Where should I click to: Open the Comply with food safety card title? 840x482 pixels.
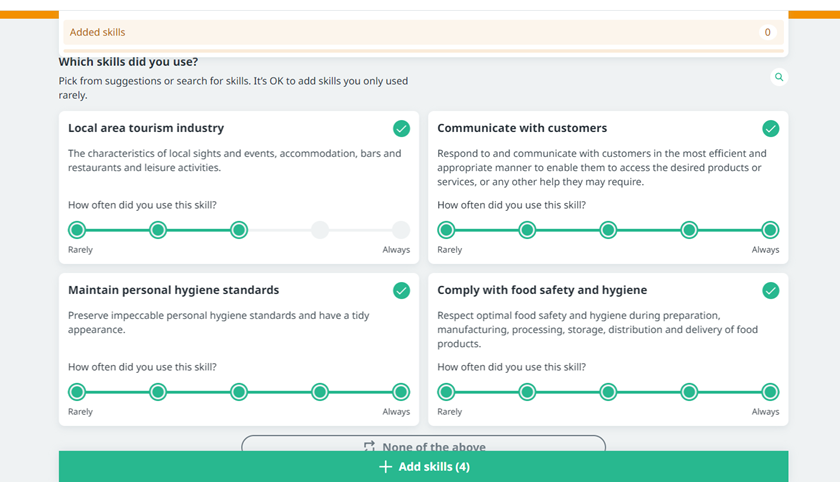click(x=542, y=291)
